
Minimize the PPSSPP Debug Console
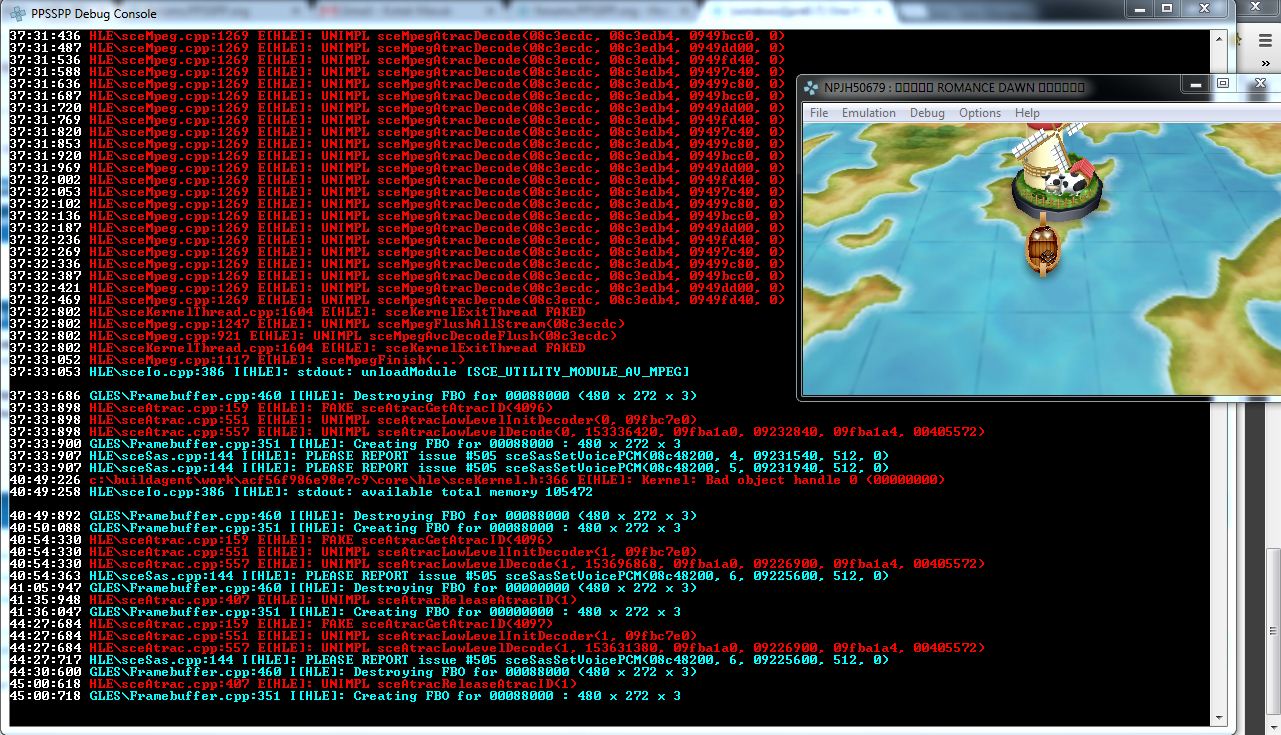pyautogui.click(x=1140, y=8)
